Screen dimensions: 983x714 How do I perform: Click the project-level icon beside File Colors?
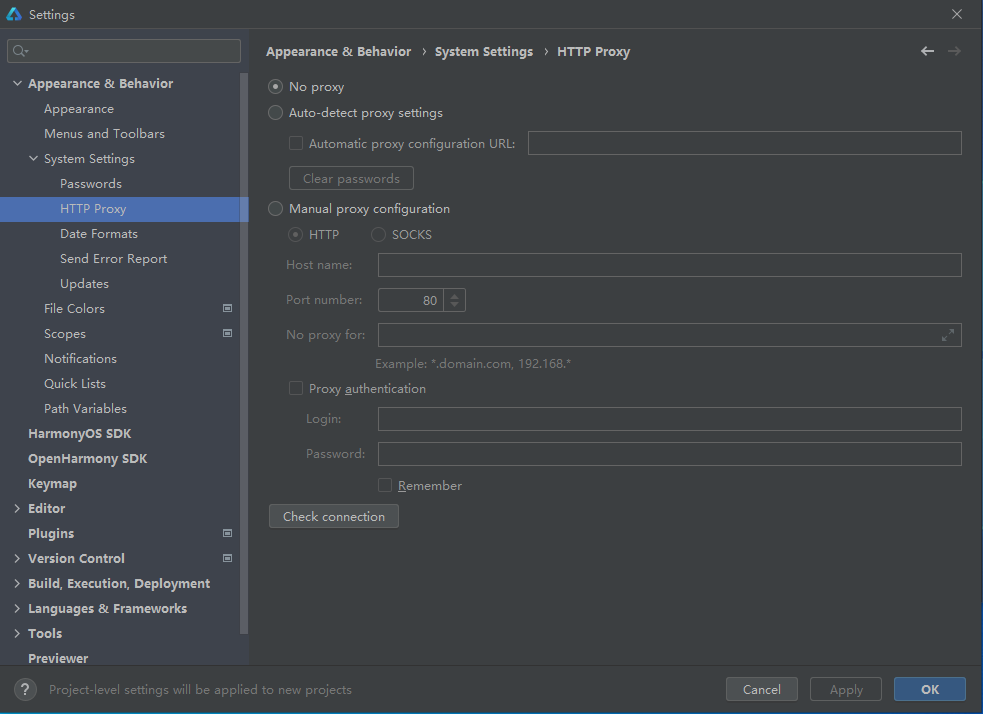[x=228, y=308]
